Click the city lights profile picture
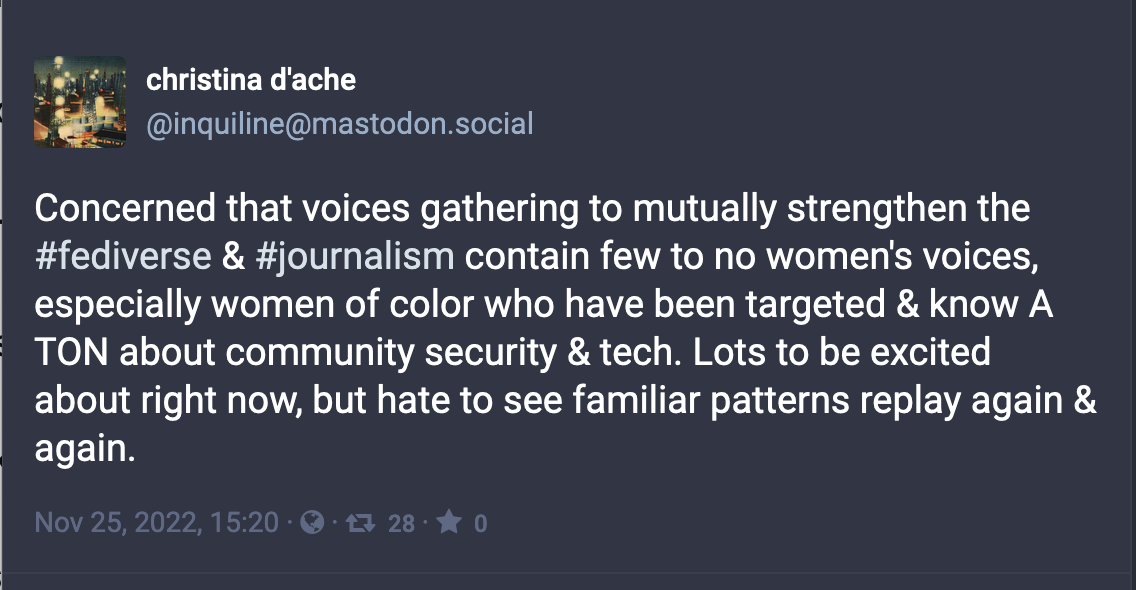The image size is (1136, 590). click(x=80, y=102)
